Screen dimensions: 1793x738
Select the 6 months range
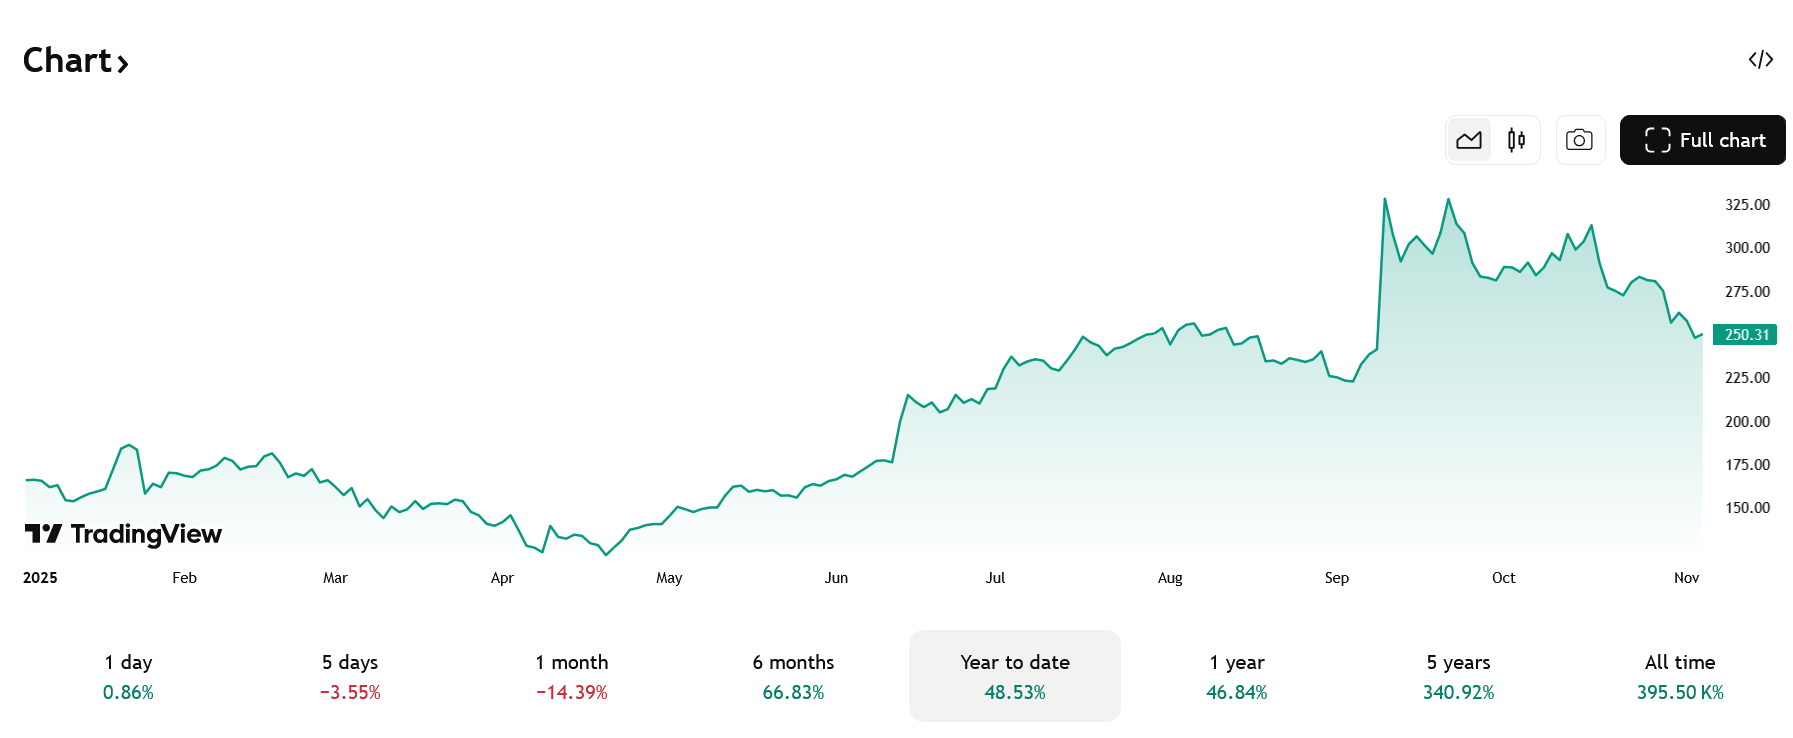793,676
